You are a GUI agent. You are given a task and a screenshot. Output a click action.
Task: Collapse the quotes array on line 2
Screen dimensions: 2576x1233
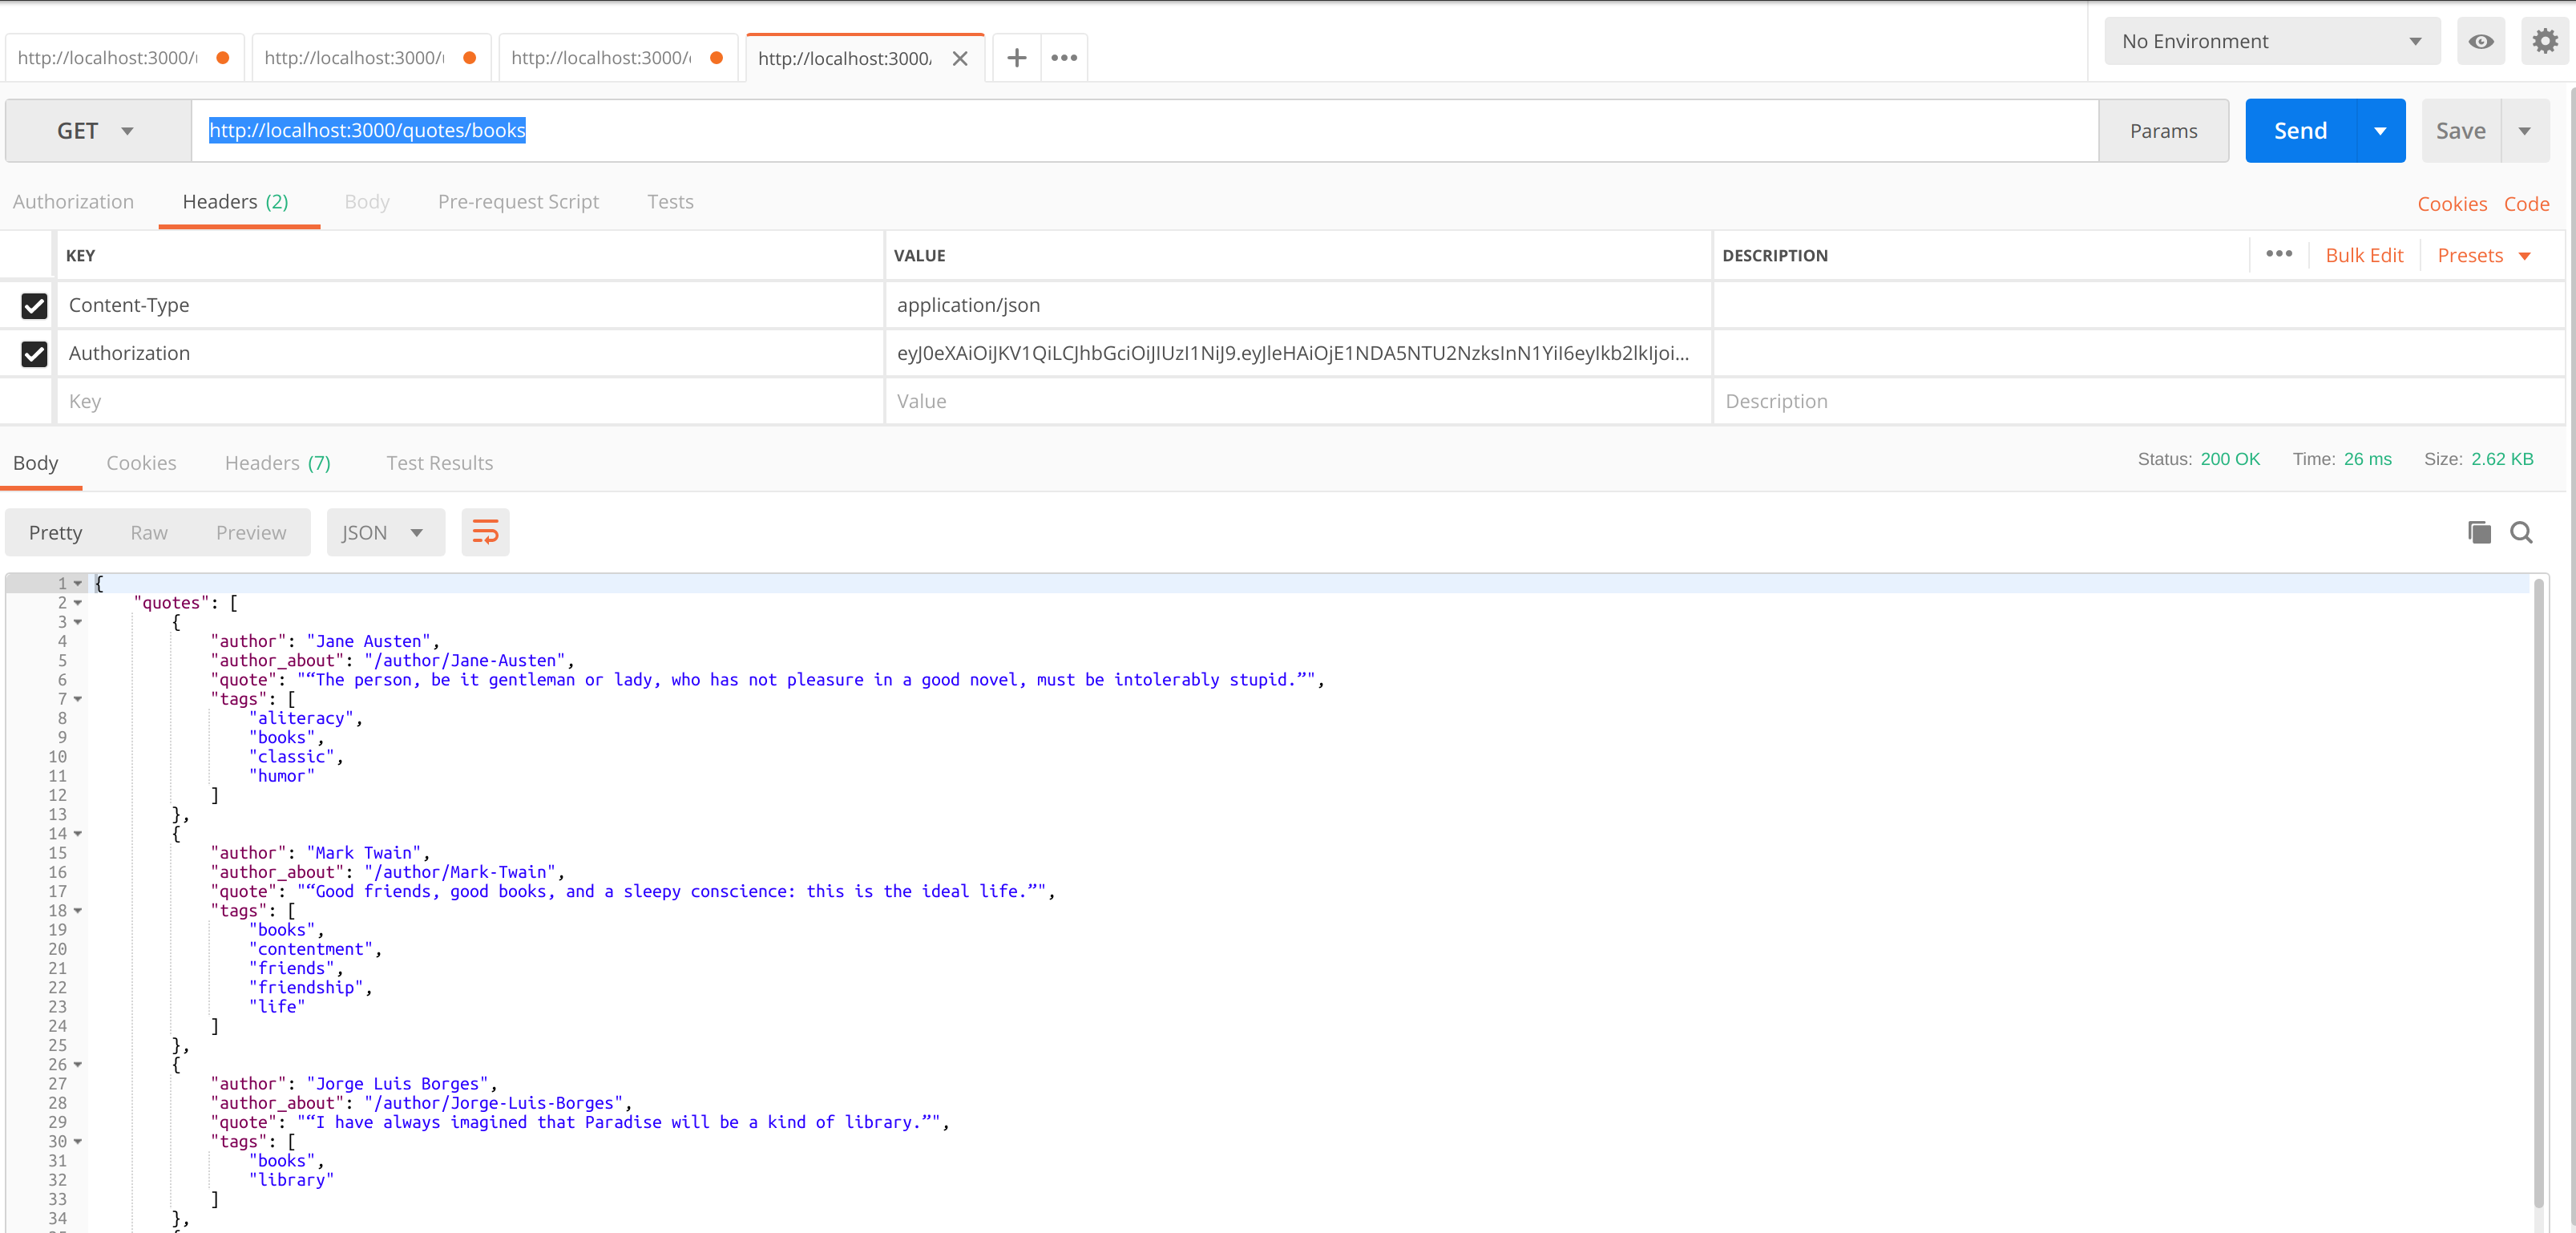pos(78,603)
